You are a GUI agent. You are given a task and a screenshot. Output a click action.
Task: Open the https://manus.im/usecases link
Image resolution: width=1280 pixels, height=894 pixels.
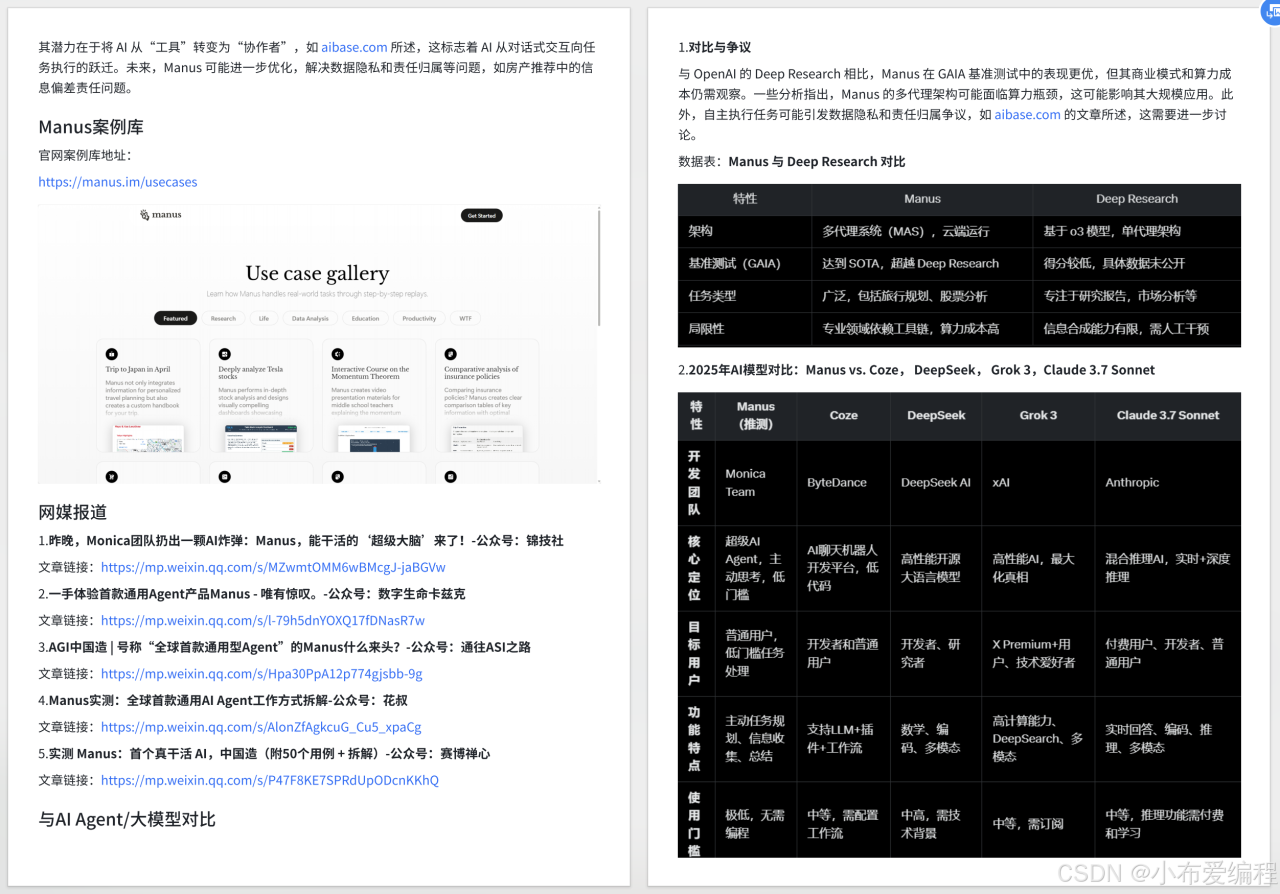[118, 182]
